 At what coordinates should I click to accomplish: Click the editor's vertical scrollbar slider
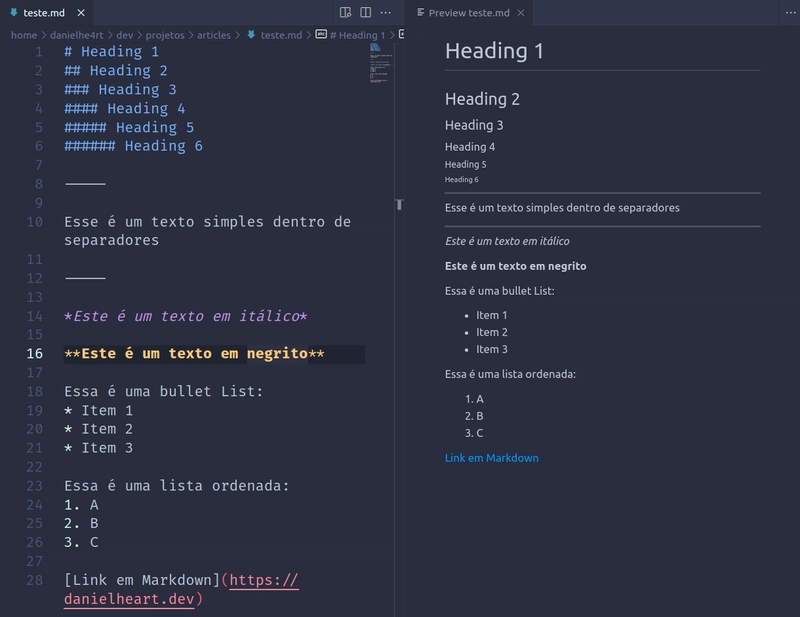tap(399, 205)
